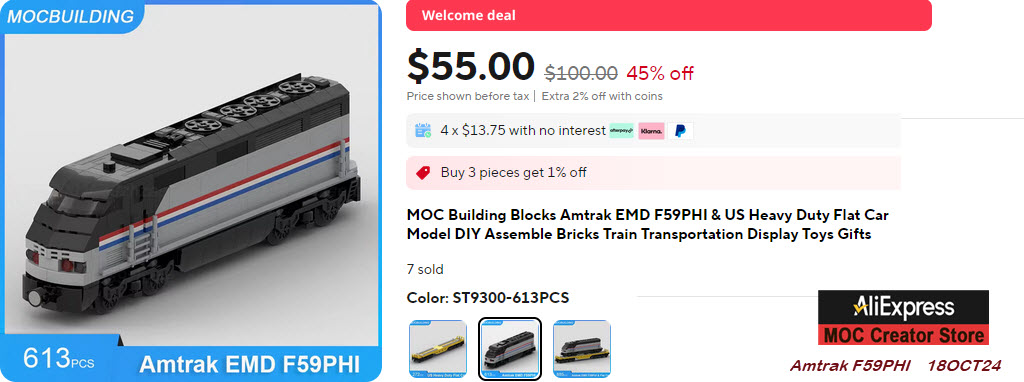
Task: Click the MOC Creator Store label
Action: coord(903,336)
